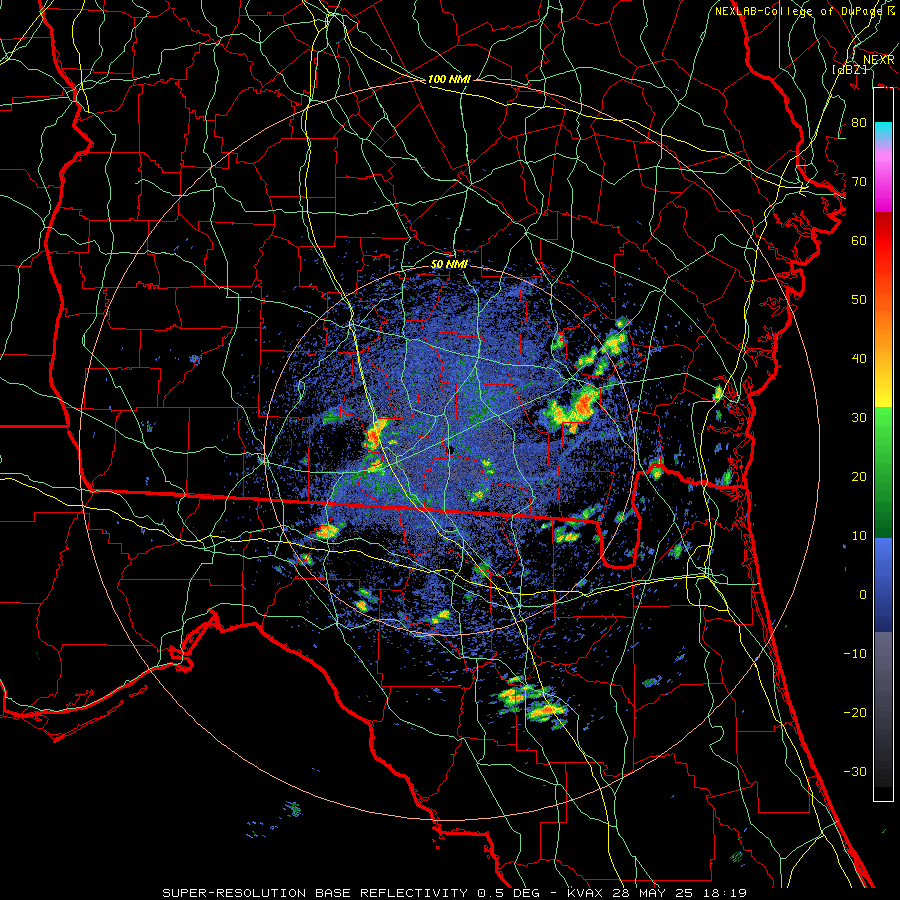Click the 50 value on the dBZ scale
This screenshot has width=900, height=900.
click(859, 300)
